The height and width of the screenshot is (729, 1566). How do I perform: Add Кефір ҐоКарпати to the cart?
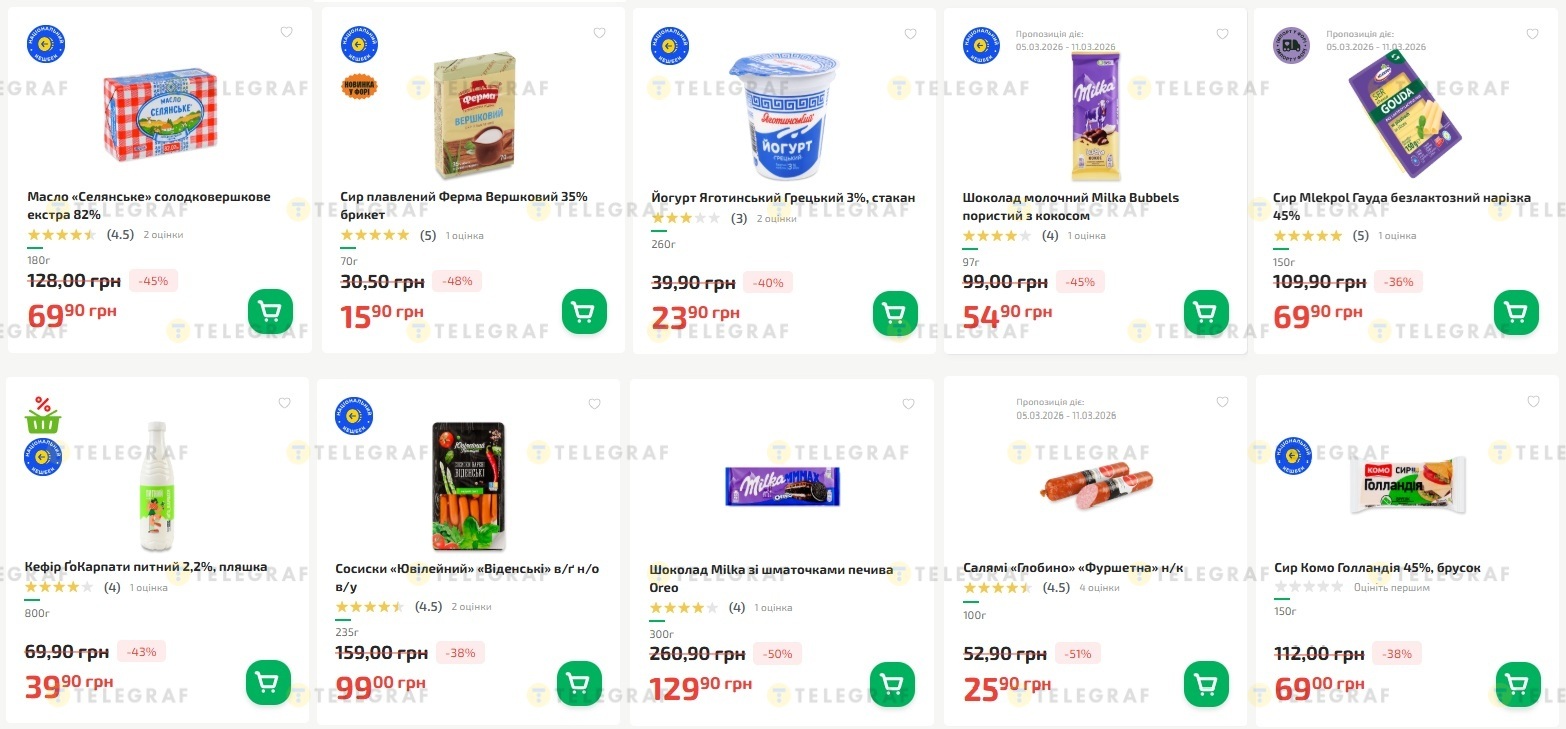268,683
